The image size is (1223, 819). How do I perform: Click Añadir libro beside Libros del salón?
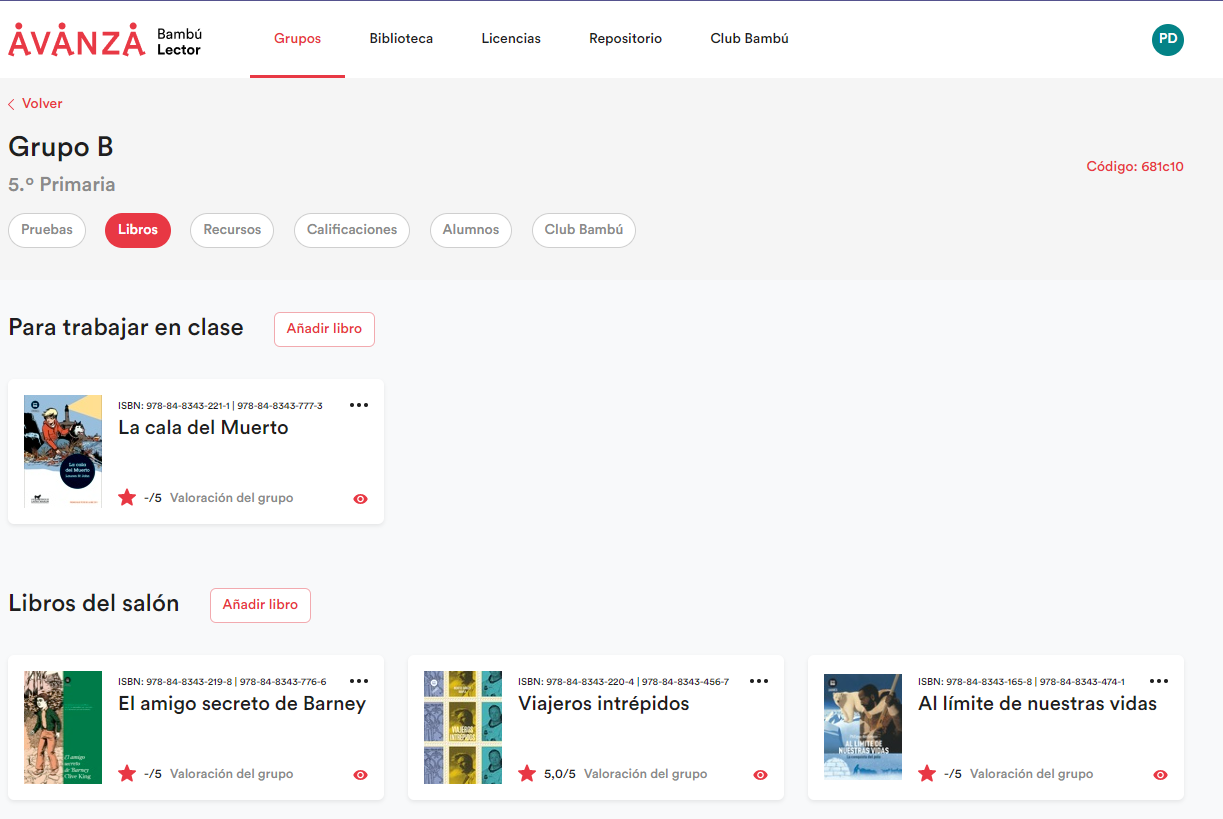coord(260,605)
